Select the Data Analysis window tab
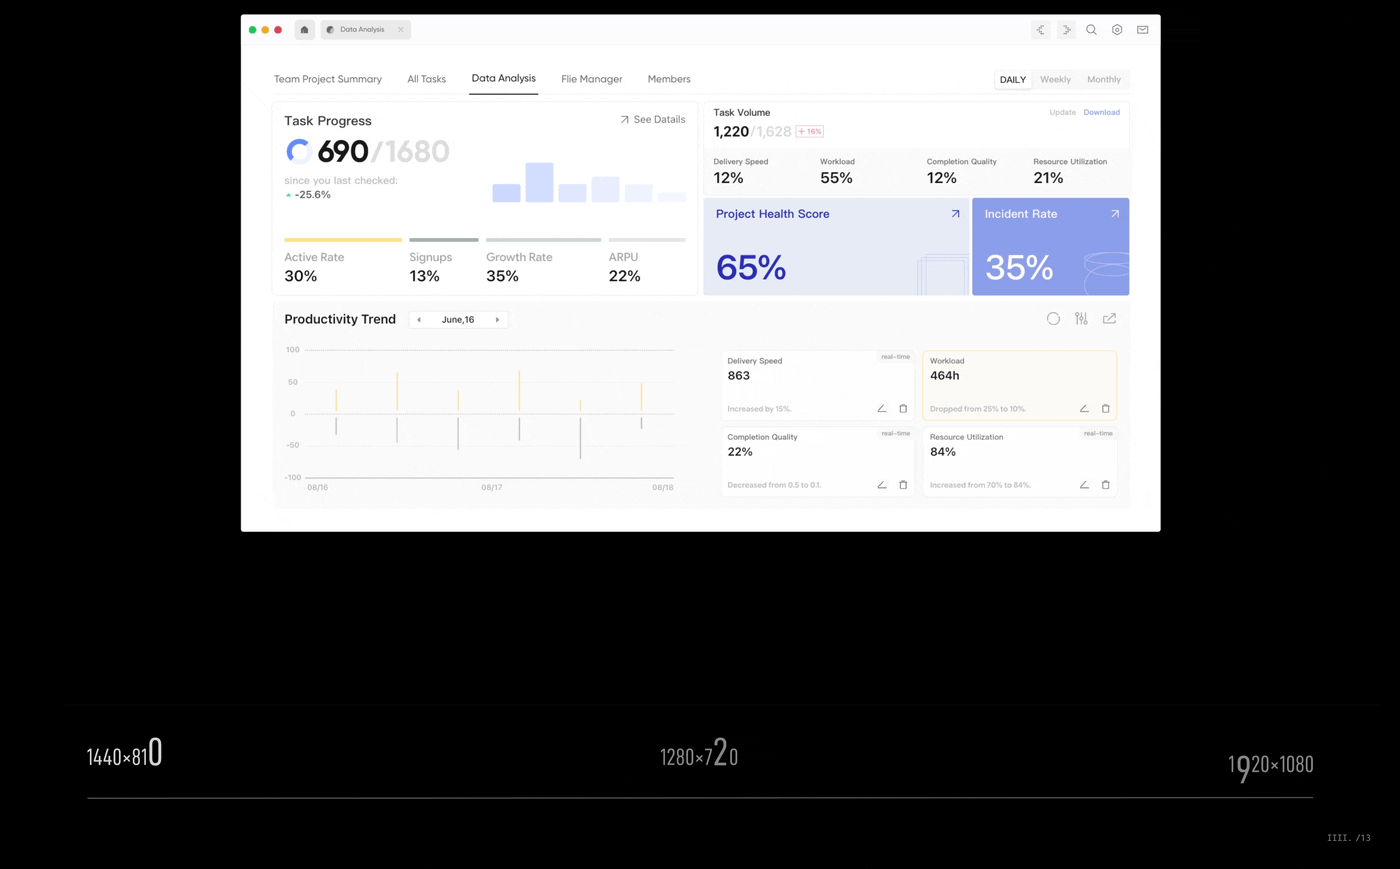This screenshot has height=869, width=1400. tap(365, 30)
